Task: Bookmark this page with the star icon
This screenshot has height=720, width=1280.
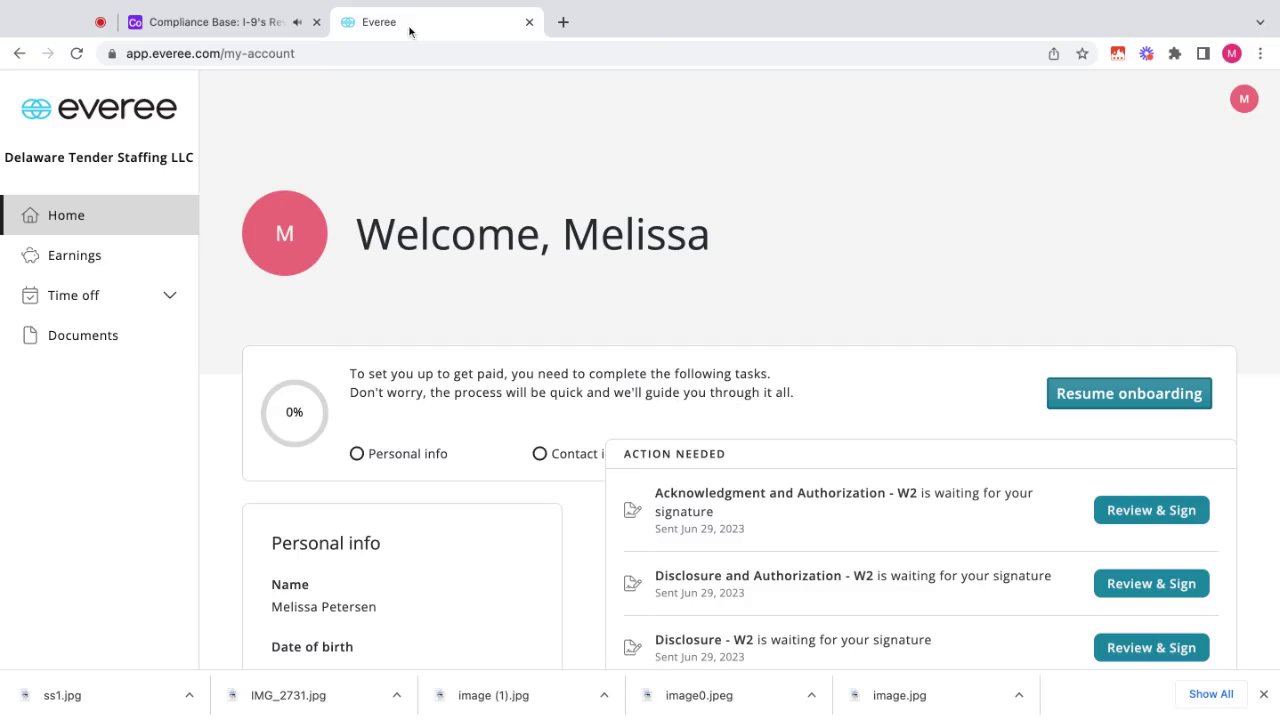Action: pyautogui.click(x=1082, y=54)
